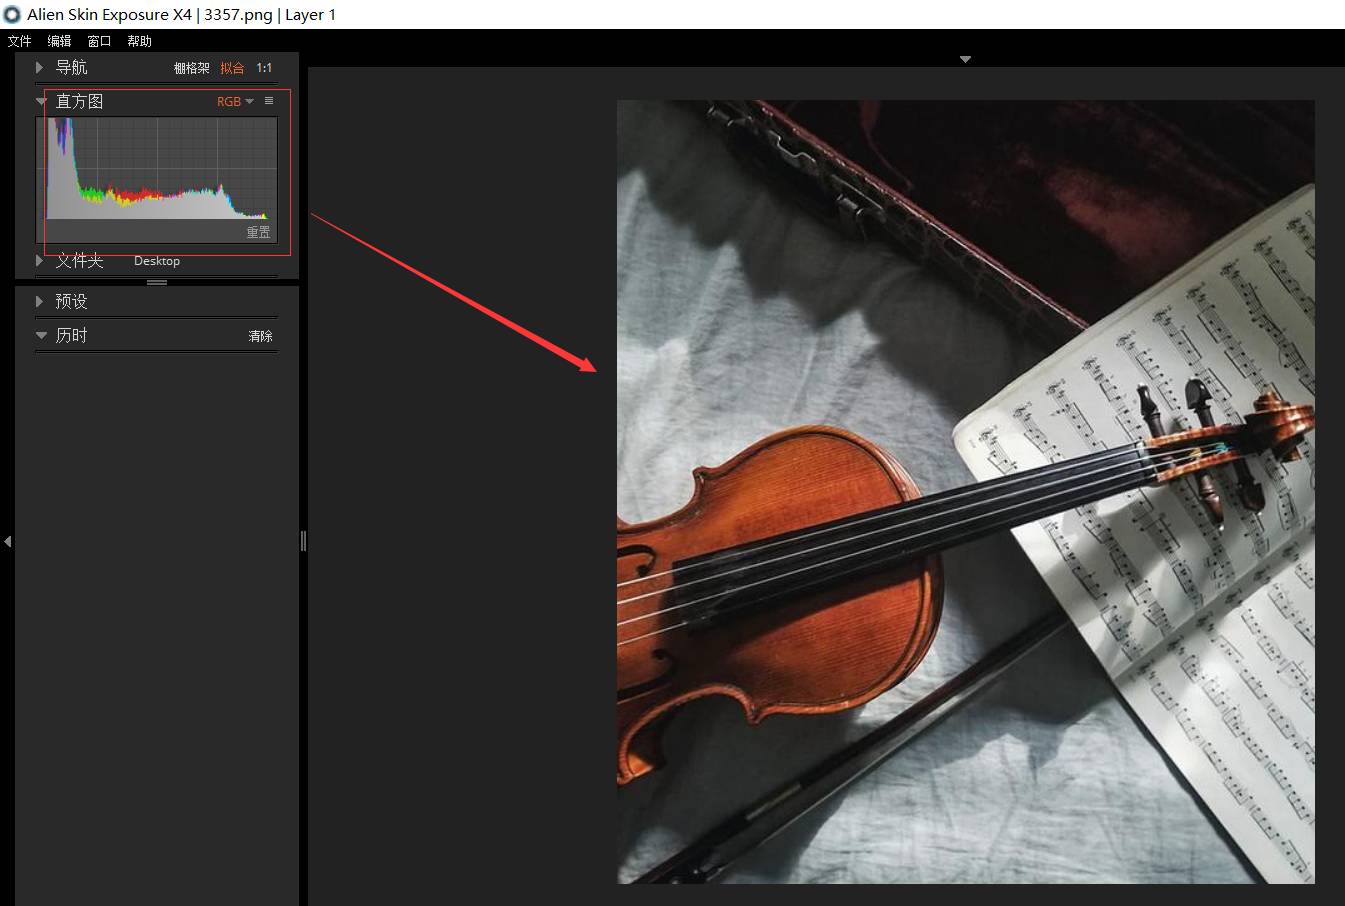1345x906 pixels.
Task: Click the violin photo preview
Action: [x=965, y=491]
